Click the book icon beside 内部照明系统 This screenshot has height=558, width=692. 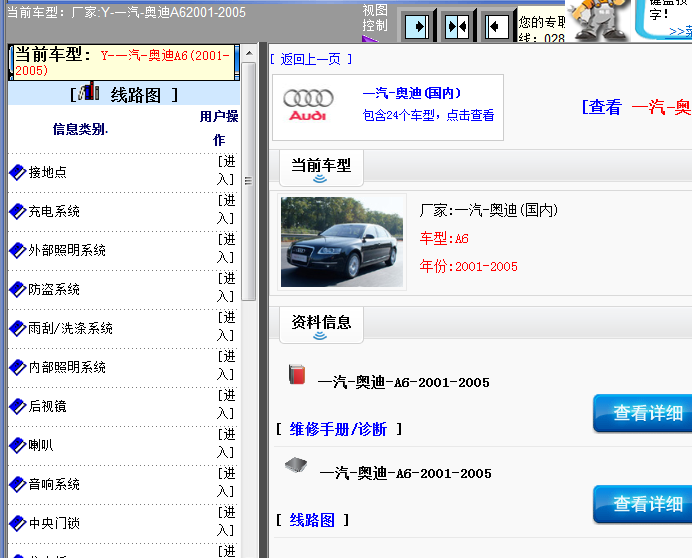(x=18, y=367)
